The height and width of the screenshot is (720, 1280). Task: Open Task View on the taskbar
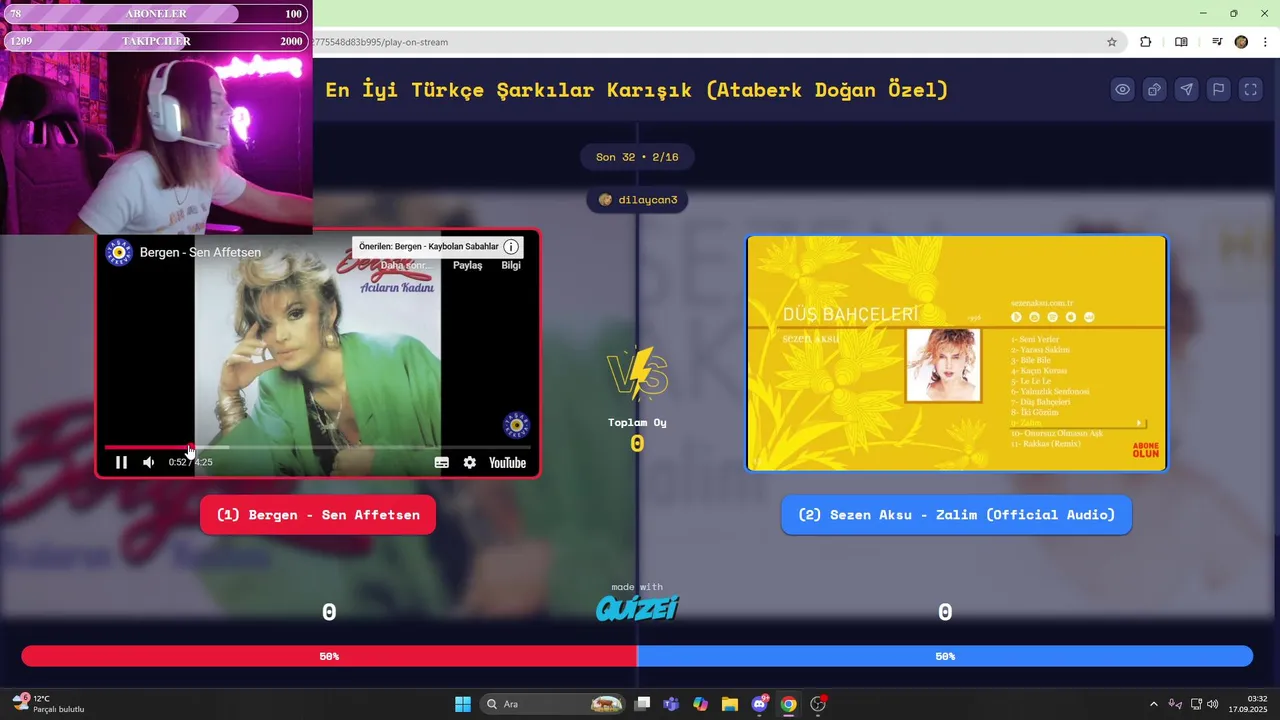click(x=643, y=704)
